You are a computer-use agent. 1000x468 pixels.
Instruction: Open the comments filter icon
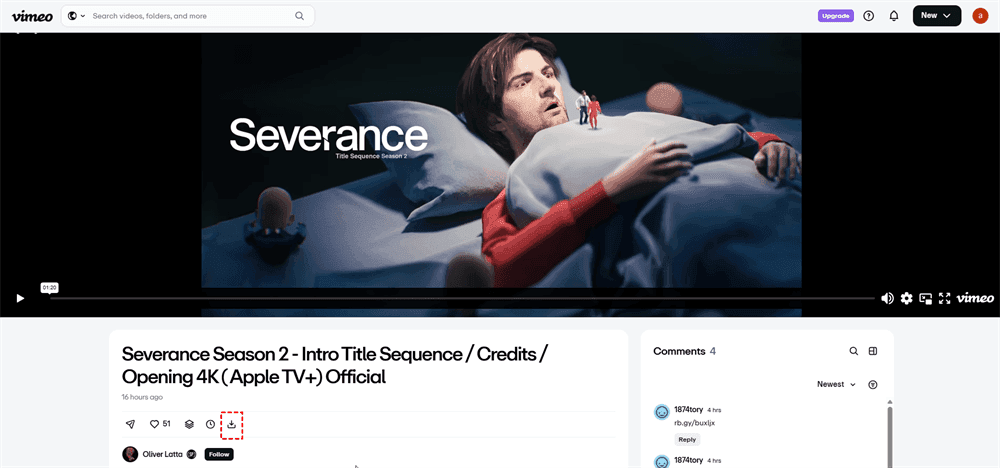point(873,384)
